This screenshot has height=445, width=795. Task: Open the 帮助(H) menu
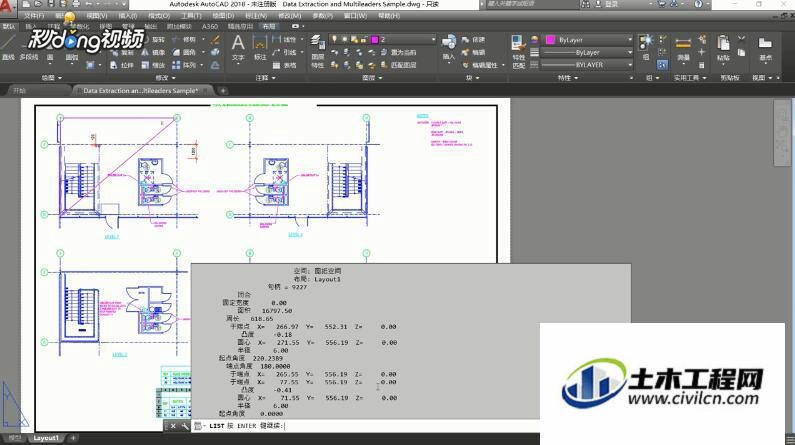click(x=389, y=16)
